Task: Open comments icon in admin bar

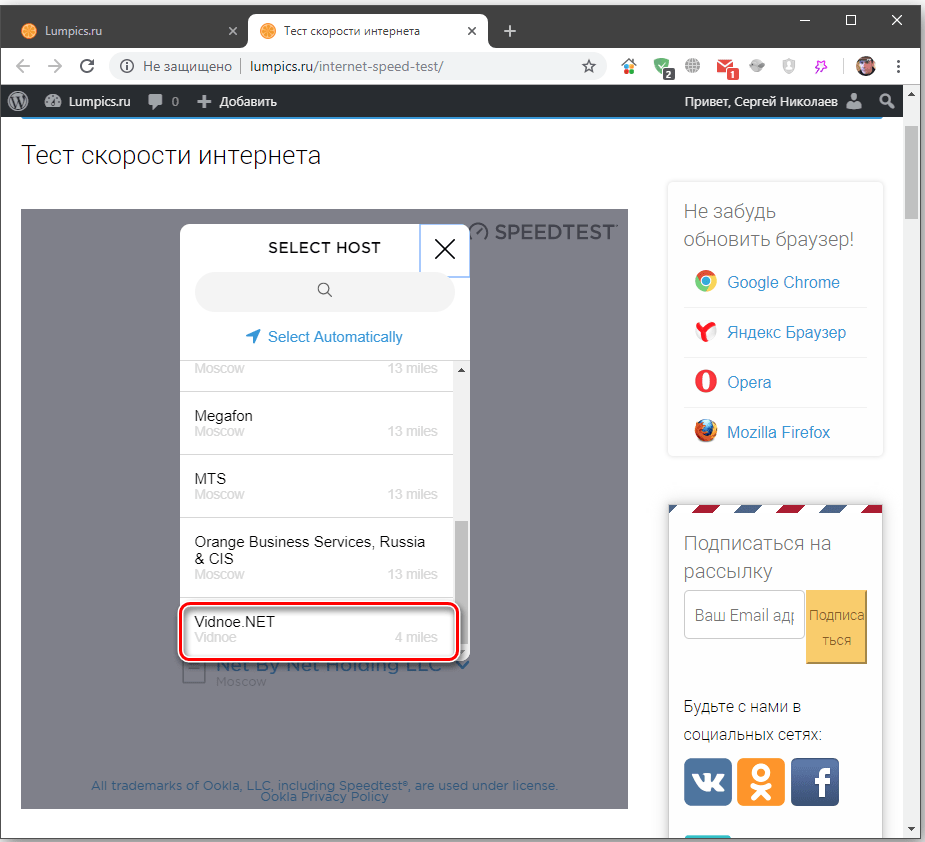Action: pos(163,101)
